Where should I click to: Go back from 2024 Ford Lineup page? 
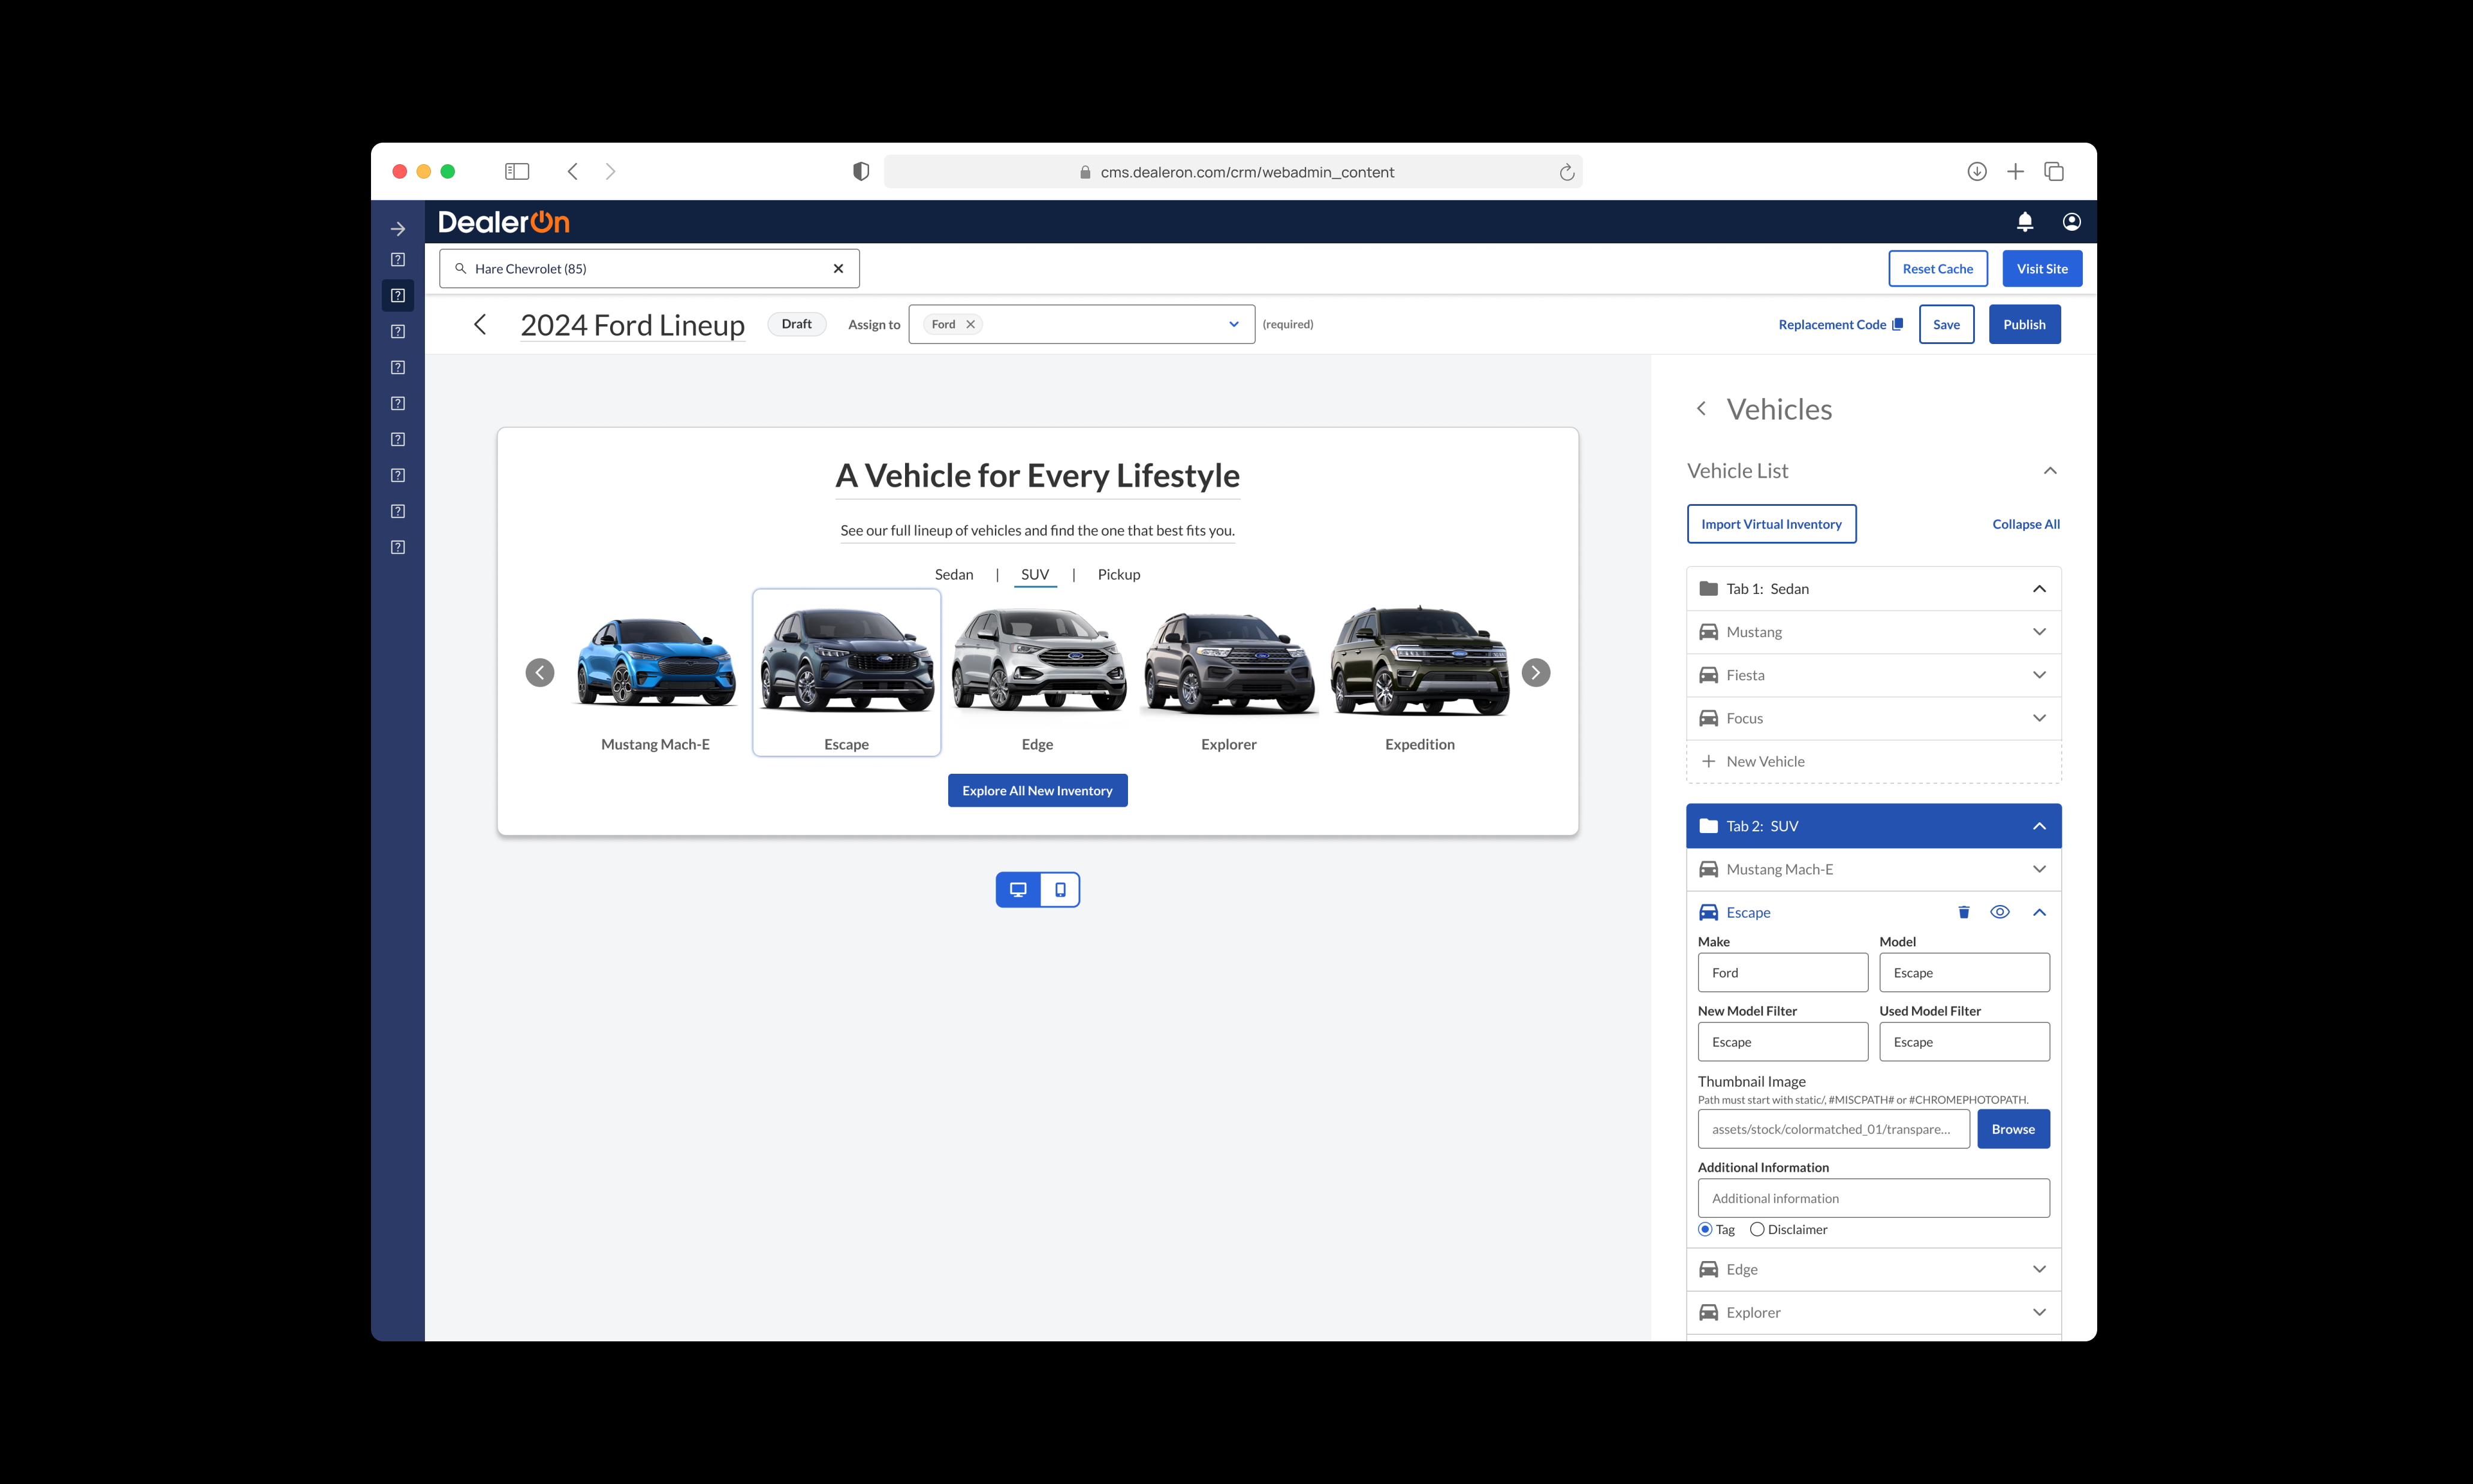tap(480, 324)
